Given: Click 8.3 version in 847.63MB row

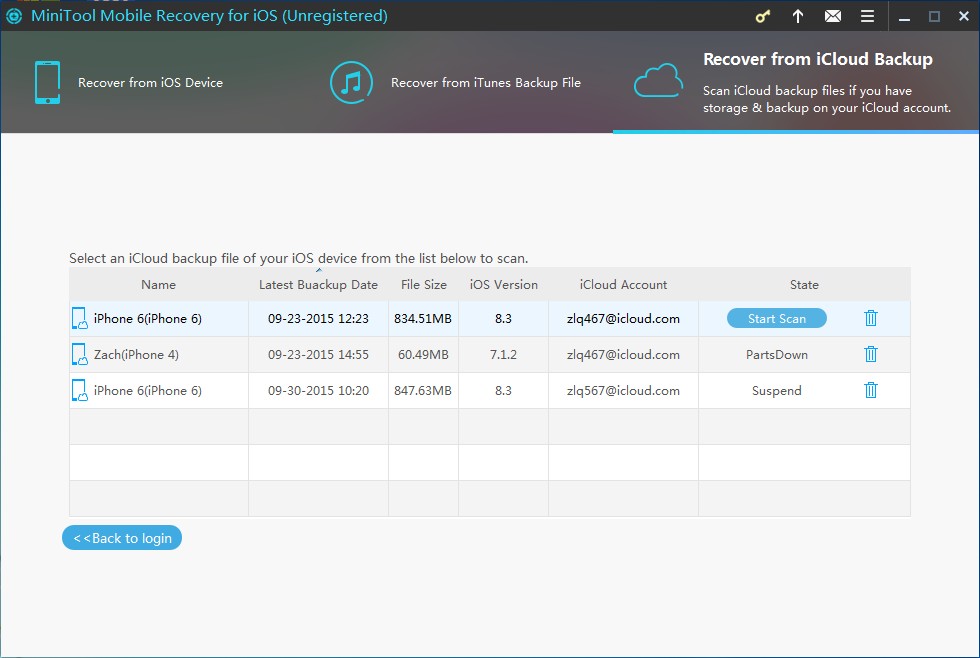Looking at the screenshot, I should click(x=503, y=391).
